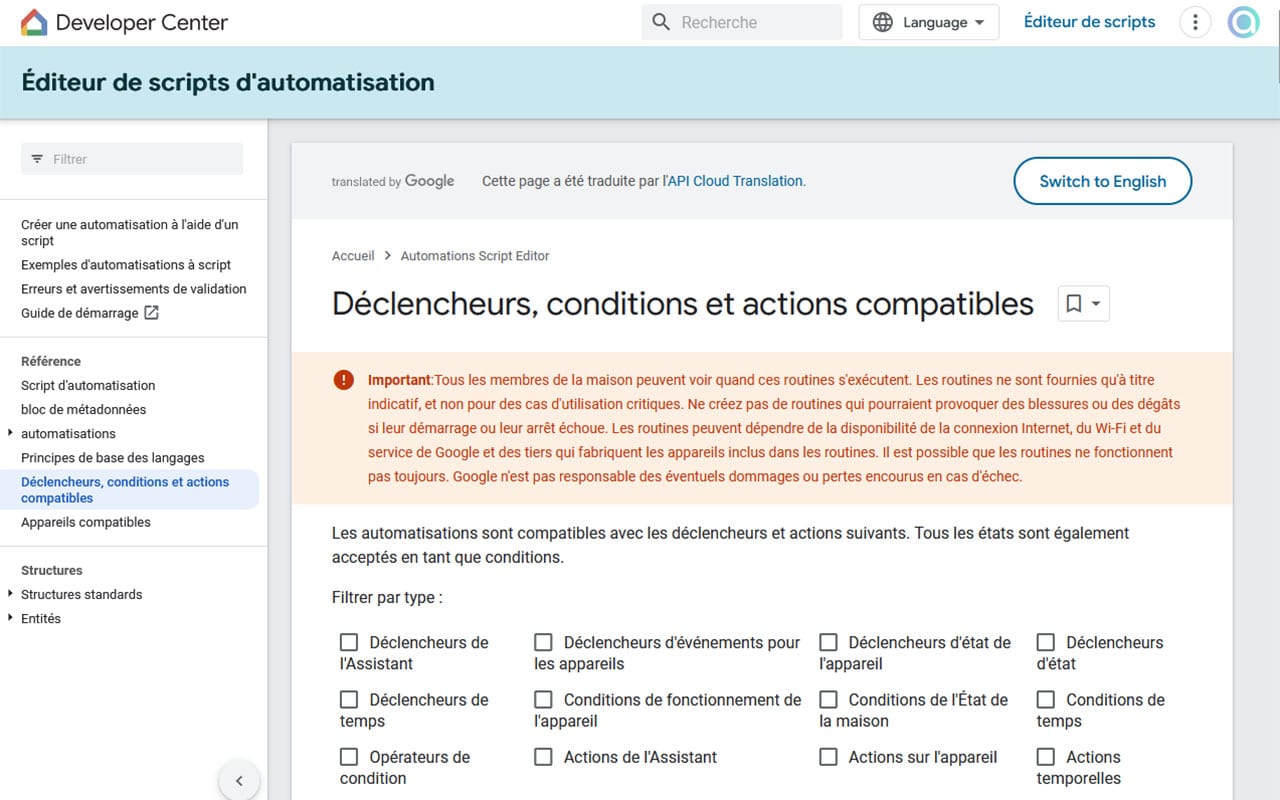This screenshot has height=800, width=1280.
Task: Click the bookmark icon beside page title
Action: click(x=1073, y=303)
